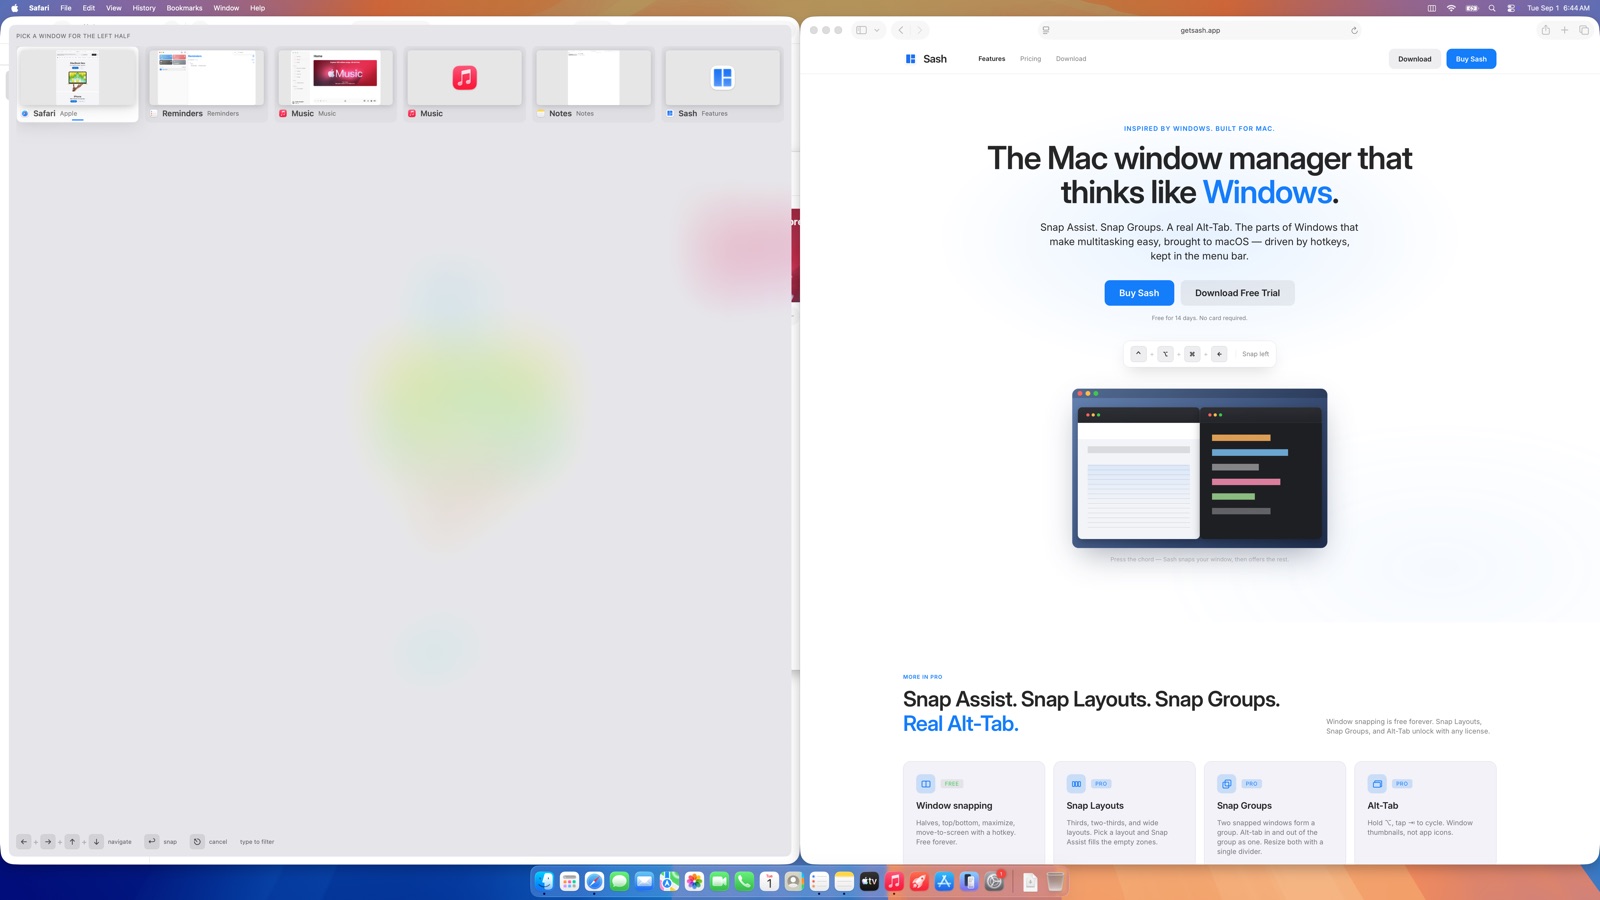Open the File menu
The image size is (1600, 900).
[x=66, y=8]
